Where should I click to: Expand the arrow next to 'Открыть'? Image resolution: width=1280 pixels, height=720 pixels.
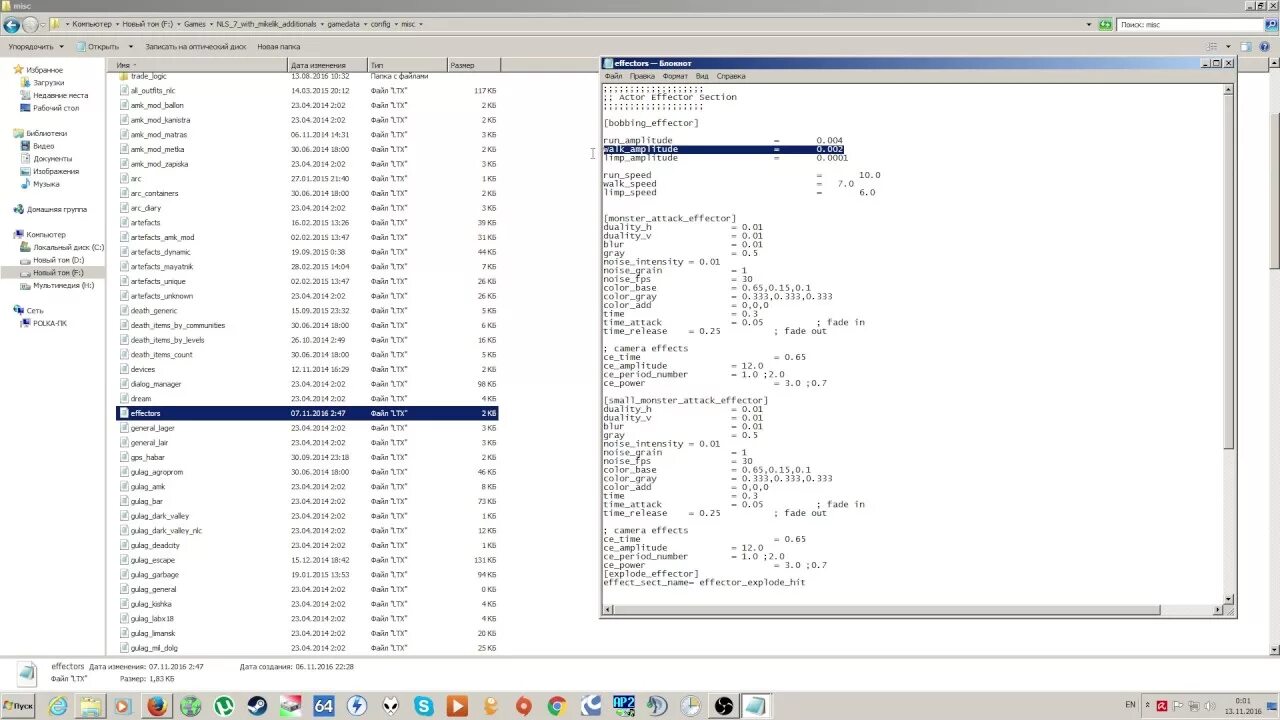tap(130, 46)
